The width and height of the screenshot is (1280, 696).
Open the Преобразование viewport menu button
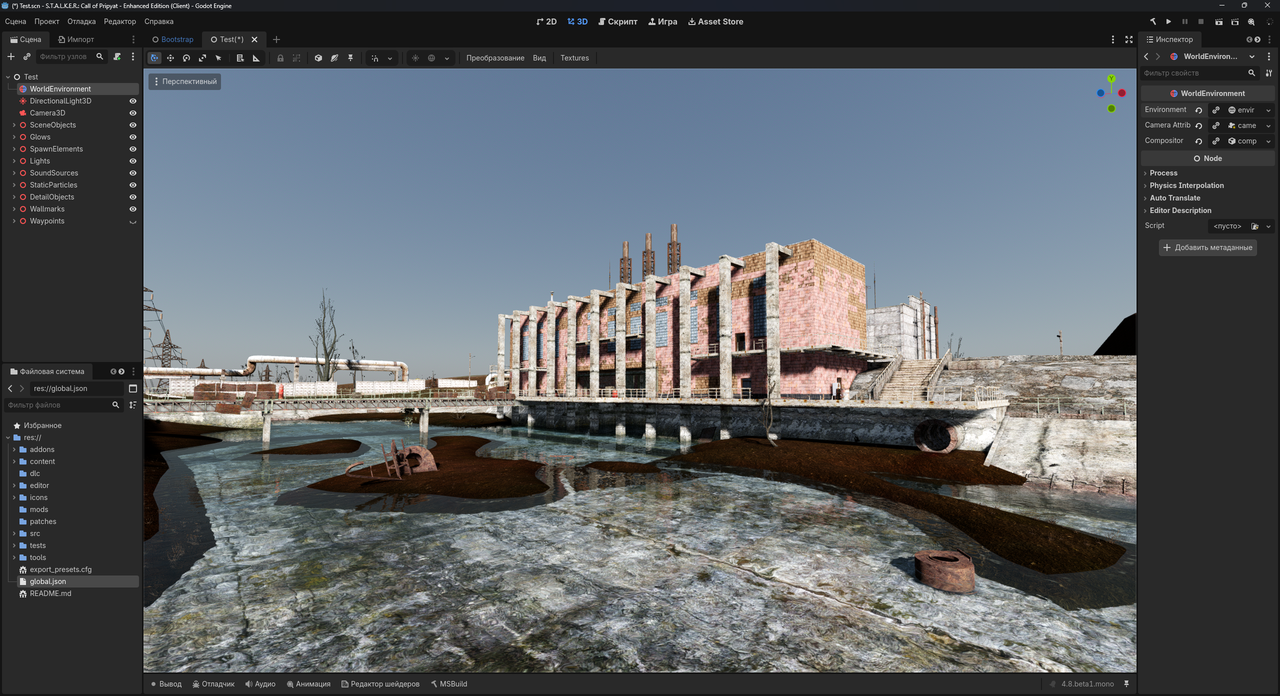point(495,58)
